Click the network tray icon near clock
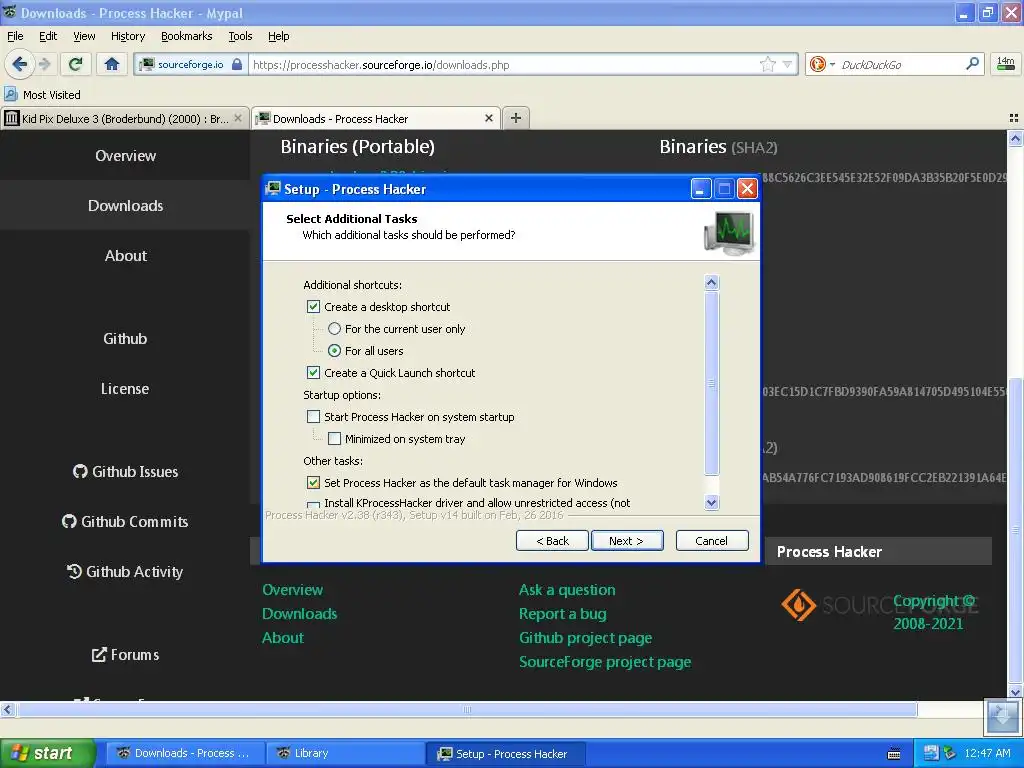The height and width of the screenshot is (768, 1024). point(931,753)
